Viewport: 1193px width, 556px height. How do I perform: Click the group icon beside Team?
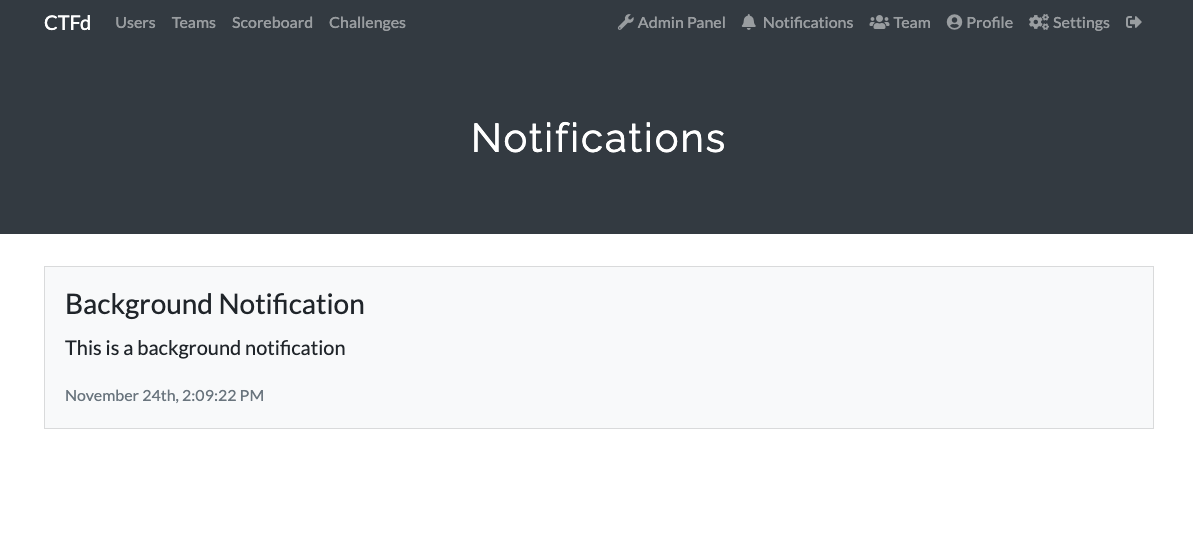pyautogui.click(x=879, y=22)
